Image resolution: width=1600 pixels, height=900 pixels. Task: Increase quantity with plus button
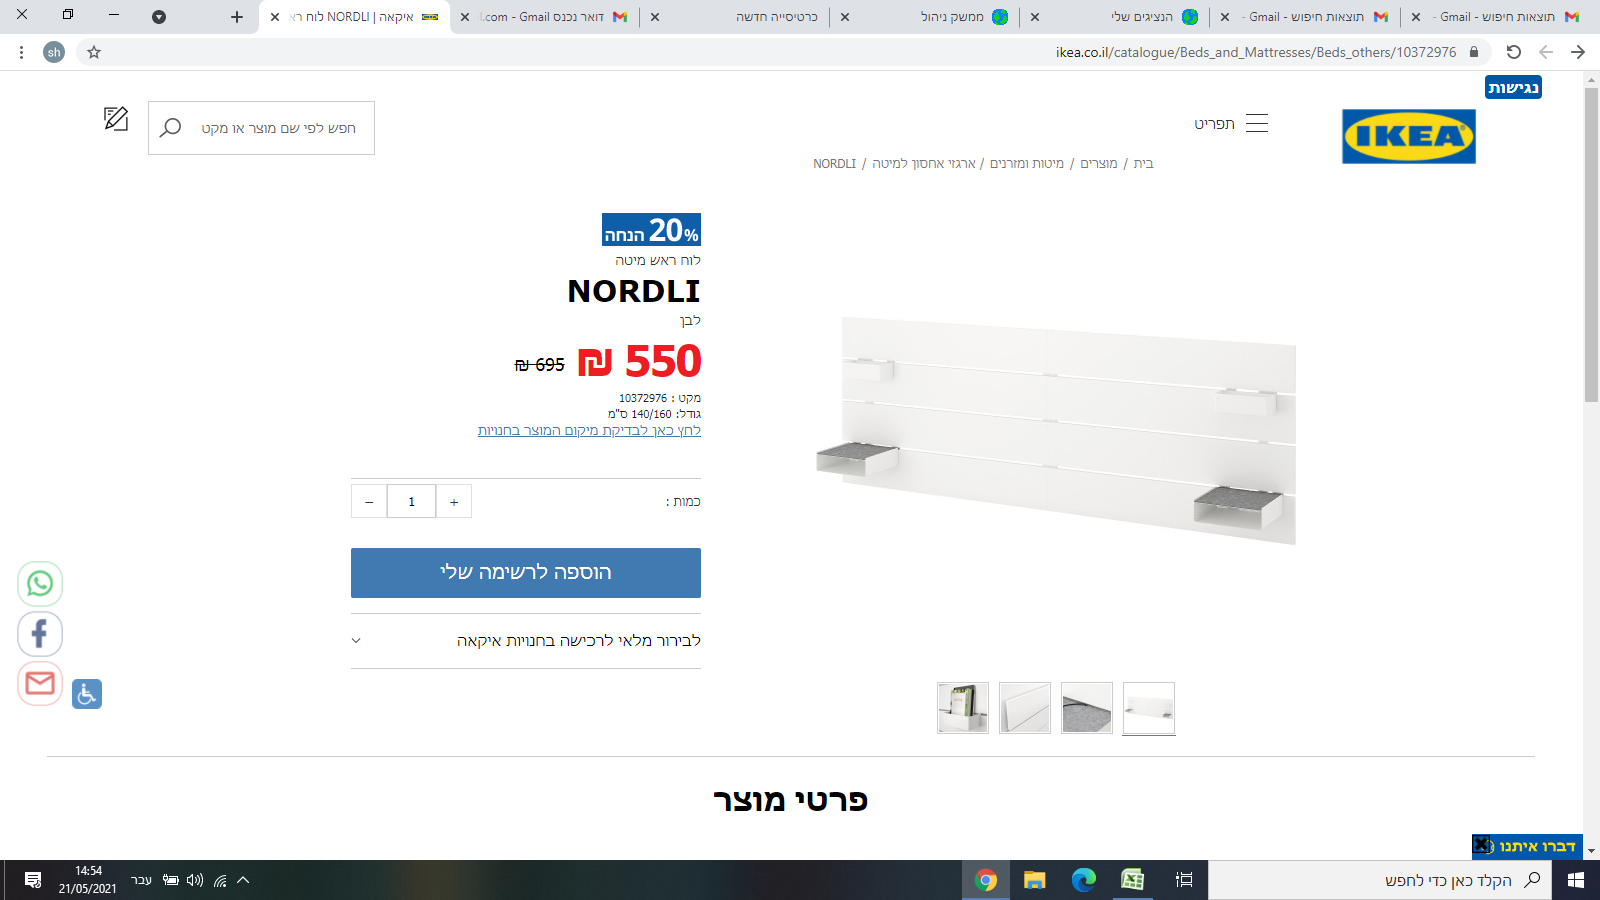454,502
